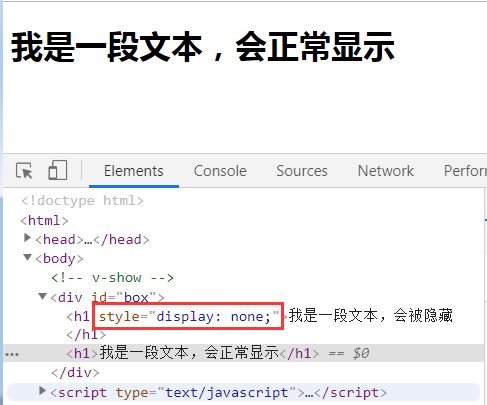Expand the script element node

point(42,391)
